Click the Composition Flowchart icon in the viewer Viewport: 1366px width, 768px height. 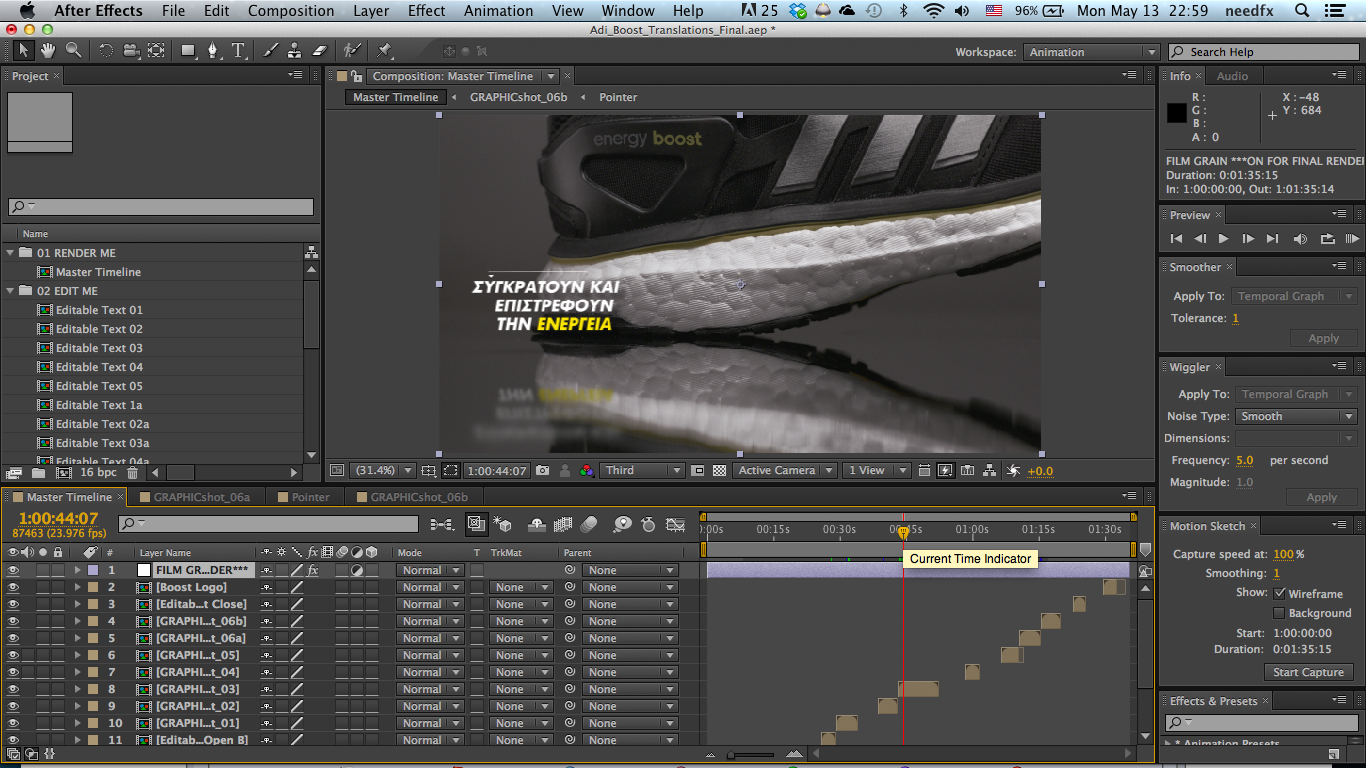pos(990,470)
